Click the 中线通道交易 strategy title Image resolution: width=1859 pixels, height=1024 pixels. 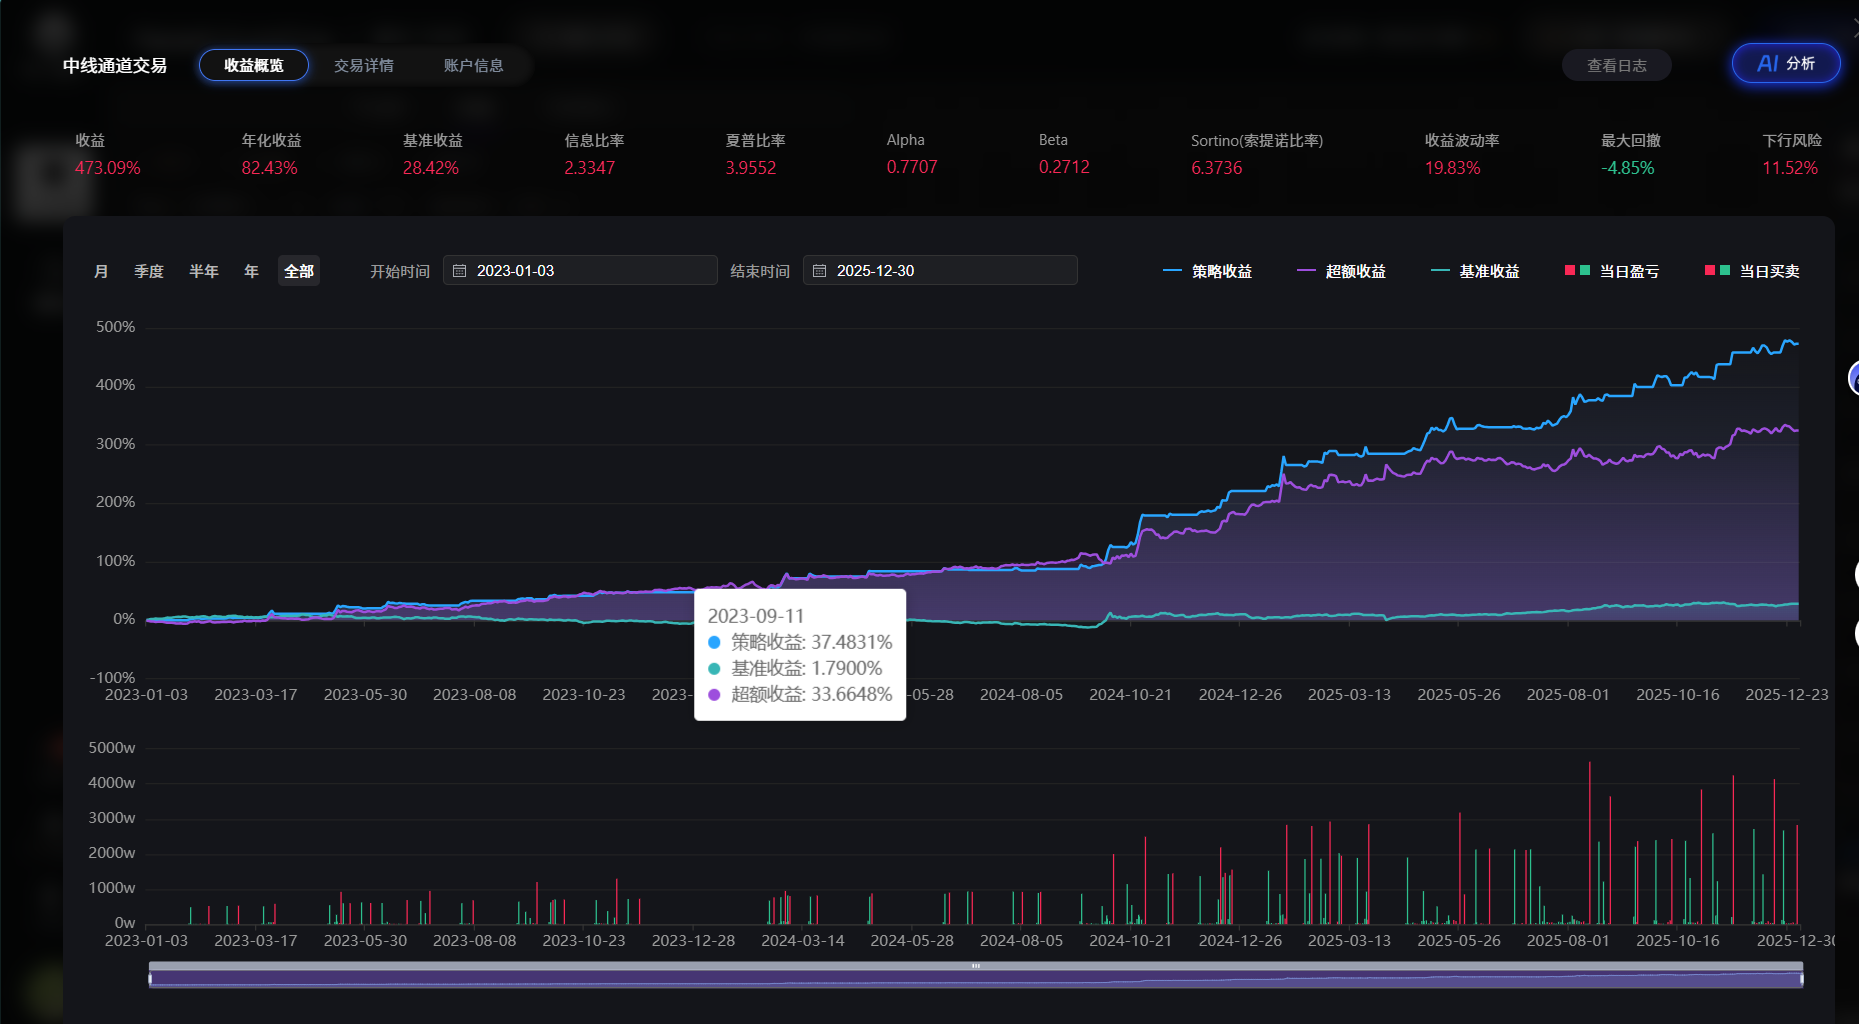pyautogui.click(x=115, y=65)
